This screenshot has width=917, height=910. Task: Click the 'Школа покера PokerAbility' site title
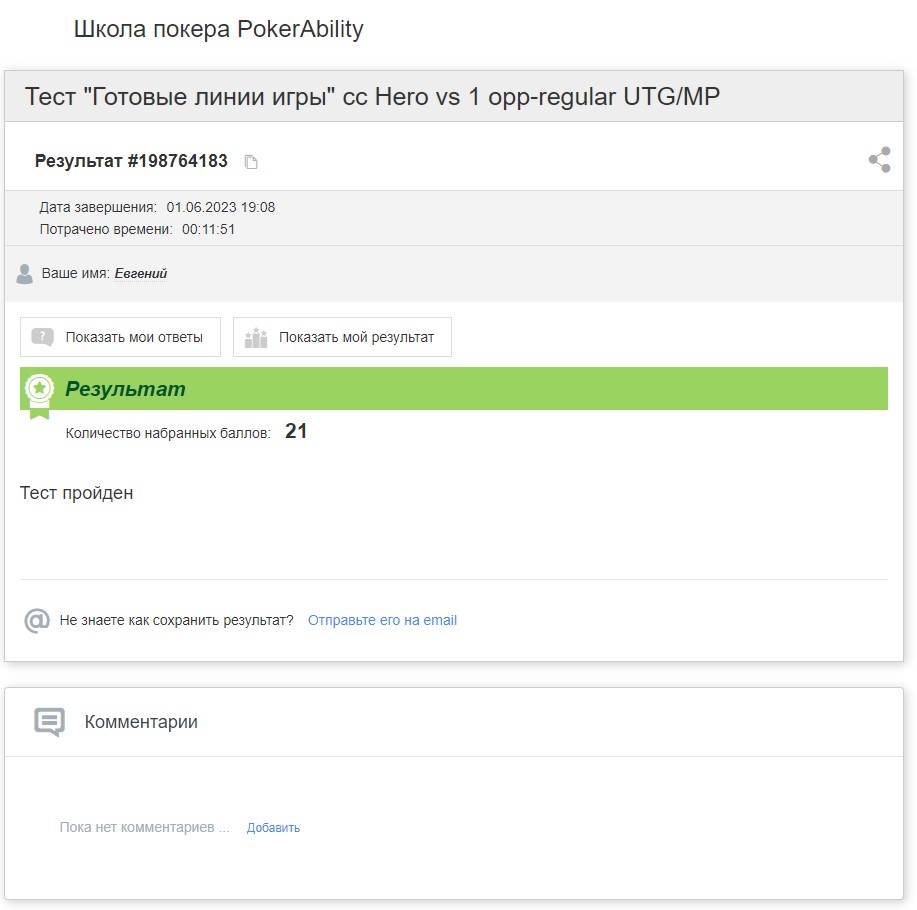pyautogui.click(x=219, y=29)
